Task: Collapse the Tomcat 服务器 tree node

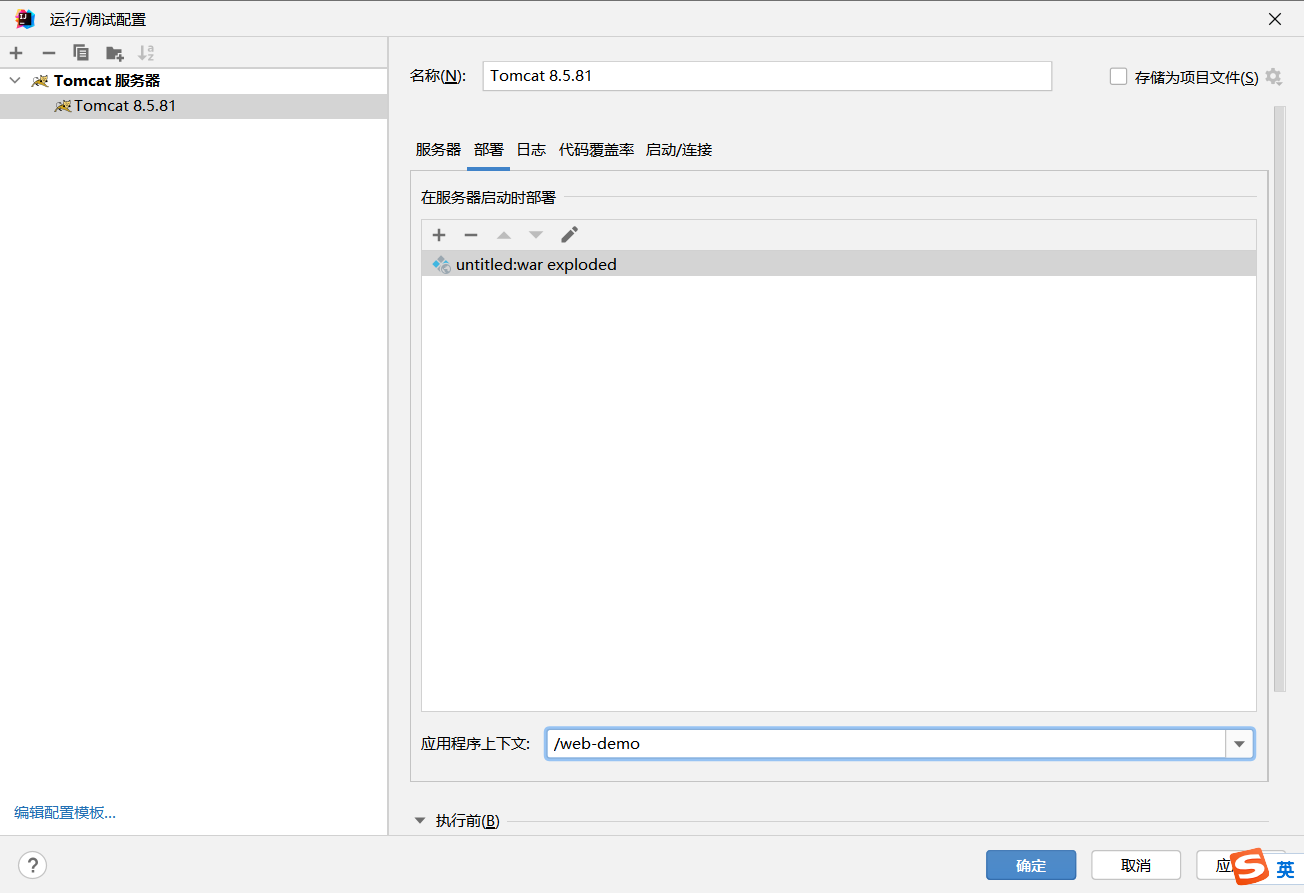Action: pos(15,80)
